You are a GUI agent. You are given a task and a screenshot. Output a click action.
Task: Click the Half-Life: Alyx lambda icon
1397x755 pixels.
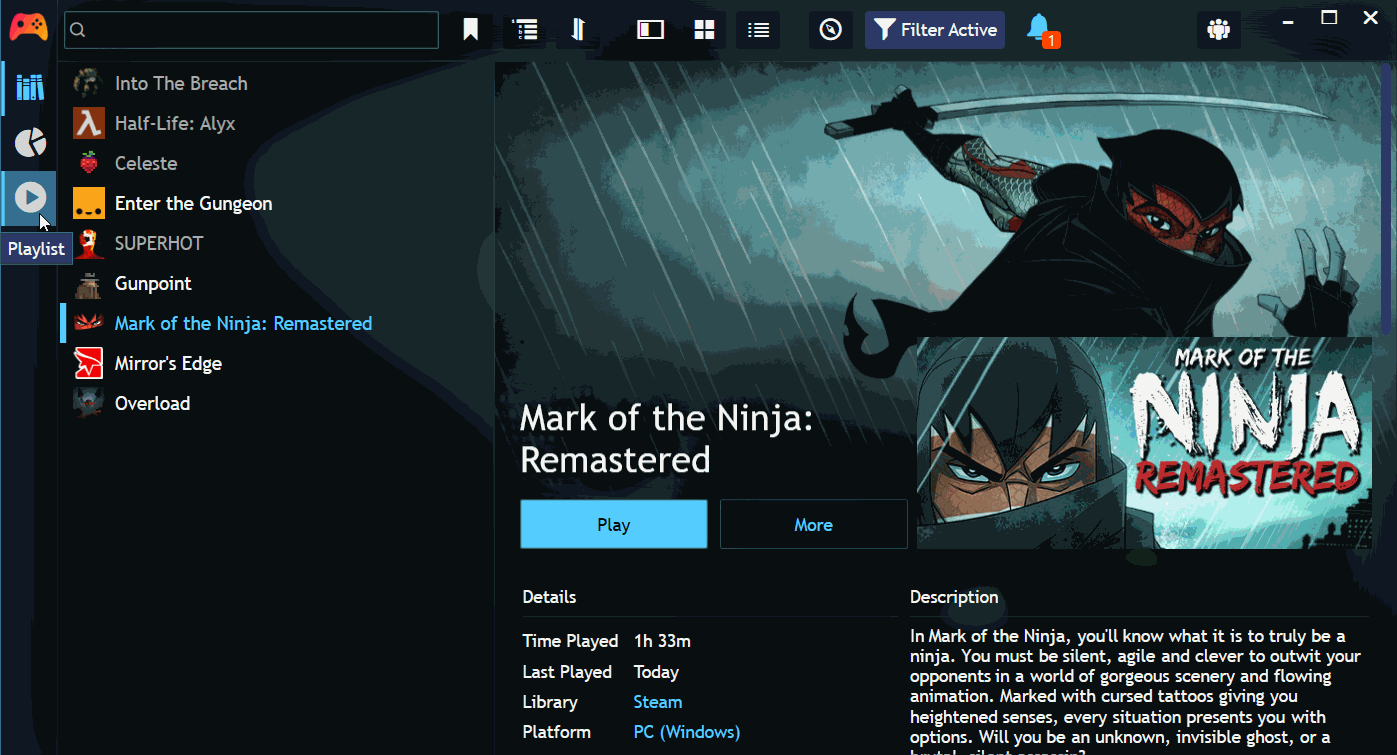pyautogui.click(x=89, y=124)
